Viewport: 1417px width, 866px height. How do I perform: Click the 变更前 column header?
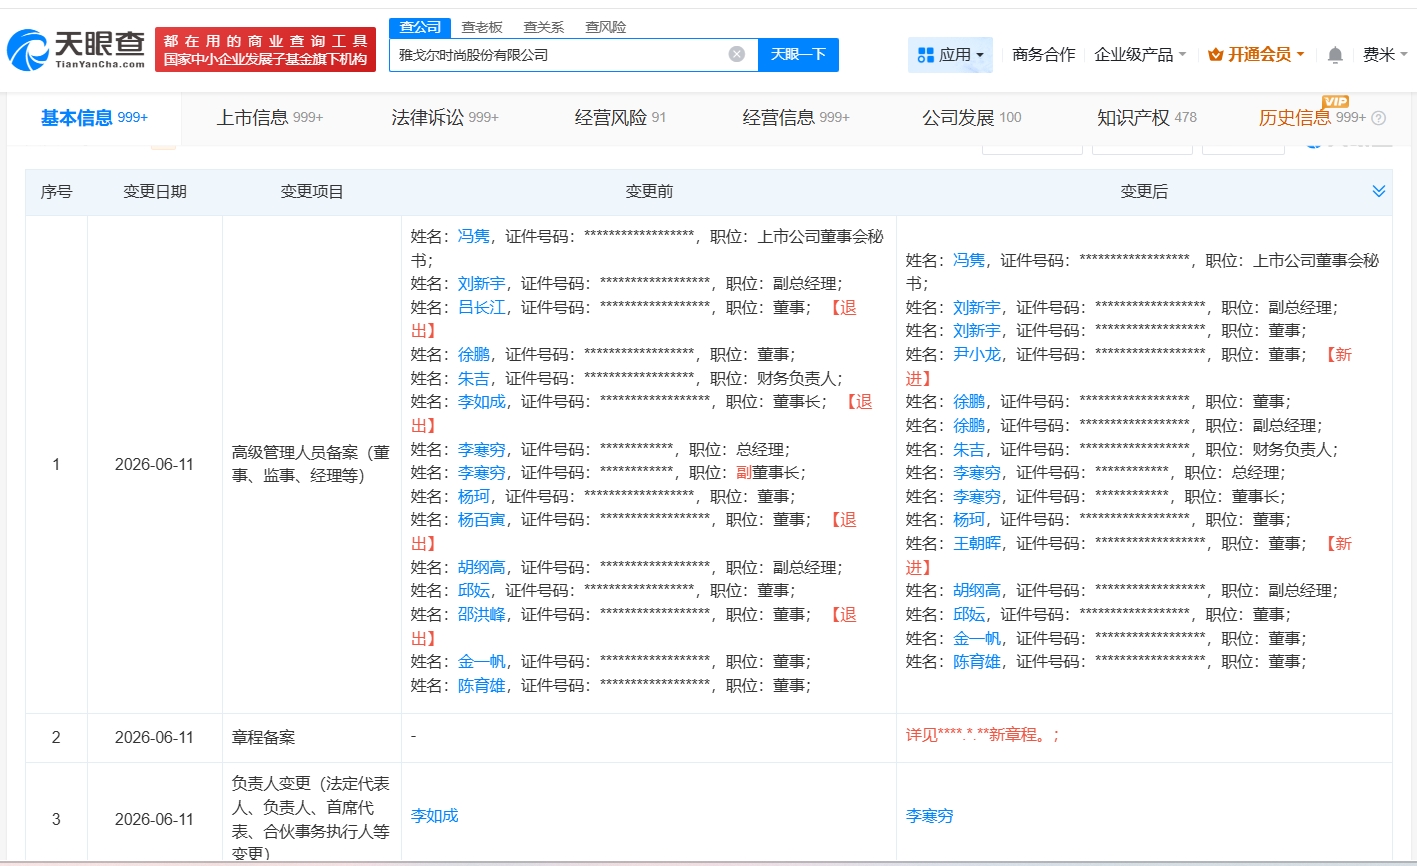coord(649,191)
